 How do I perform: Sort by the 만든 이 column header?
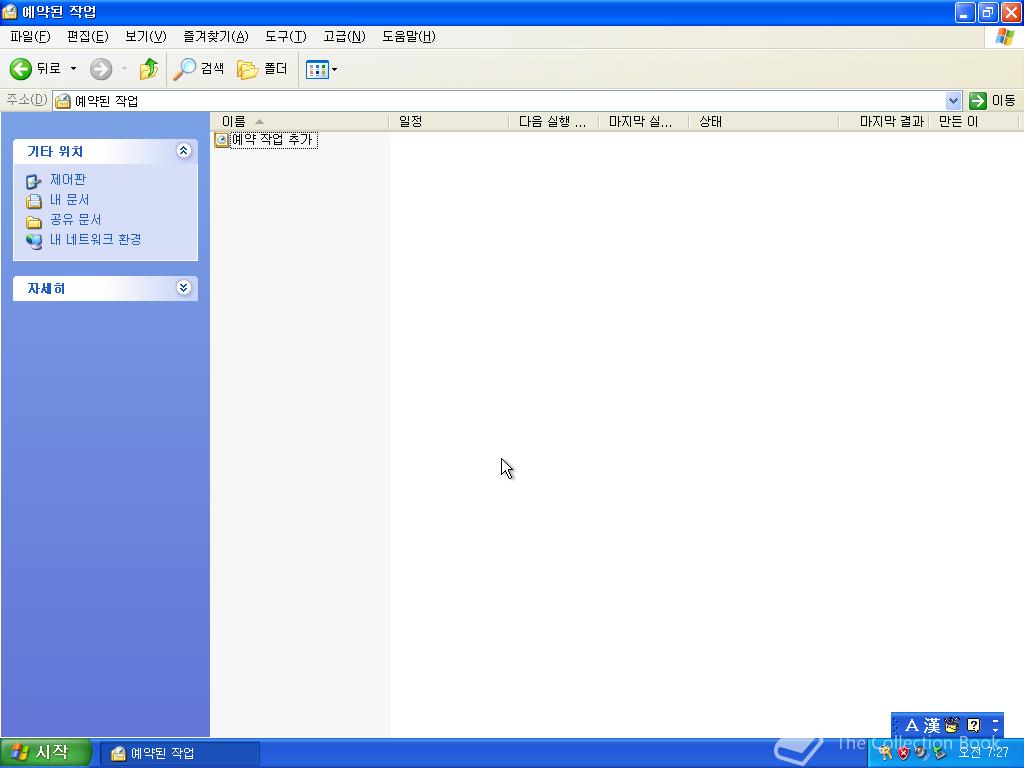[973, 121]
